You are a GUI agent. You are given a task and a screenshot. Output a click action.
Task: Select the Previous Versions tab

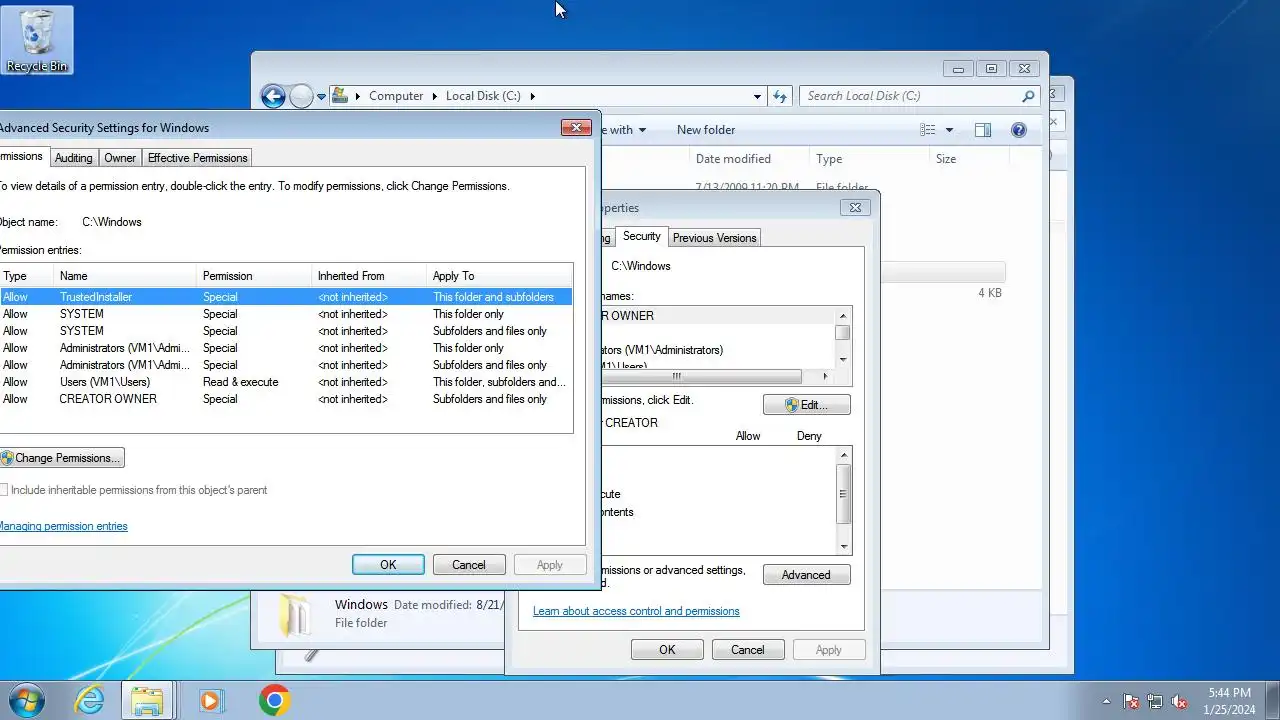point(714,238)
